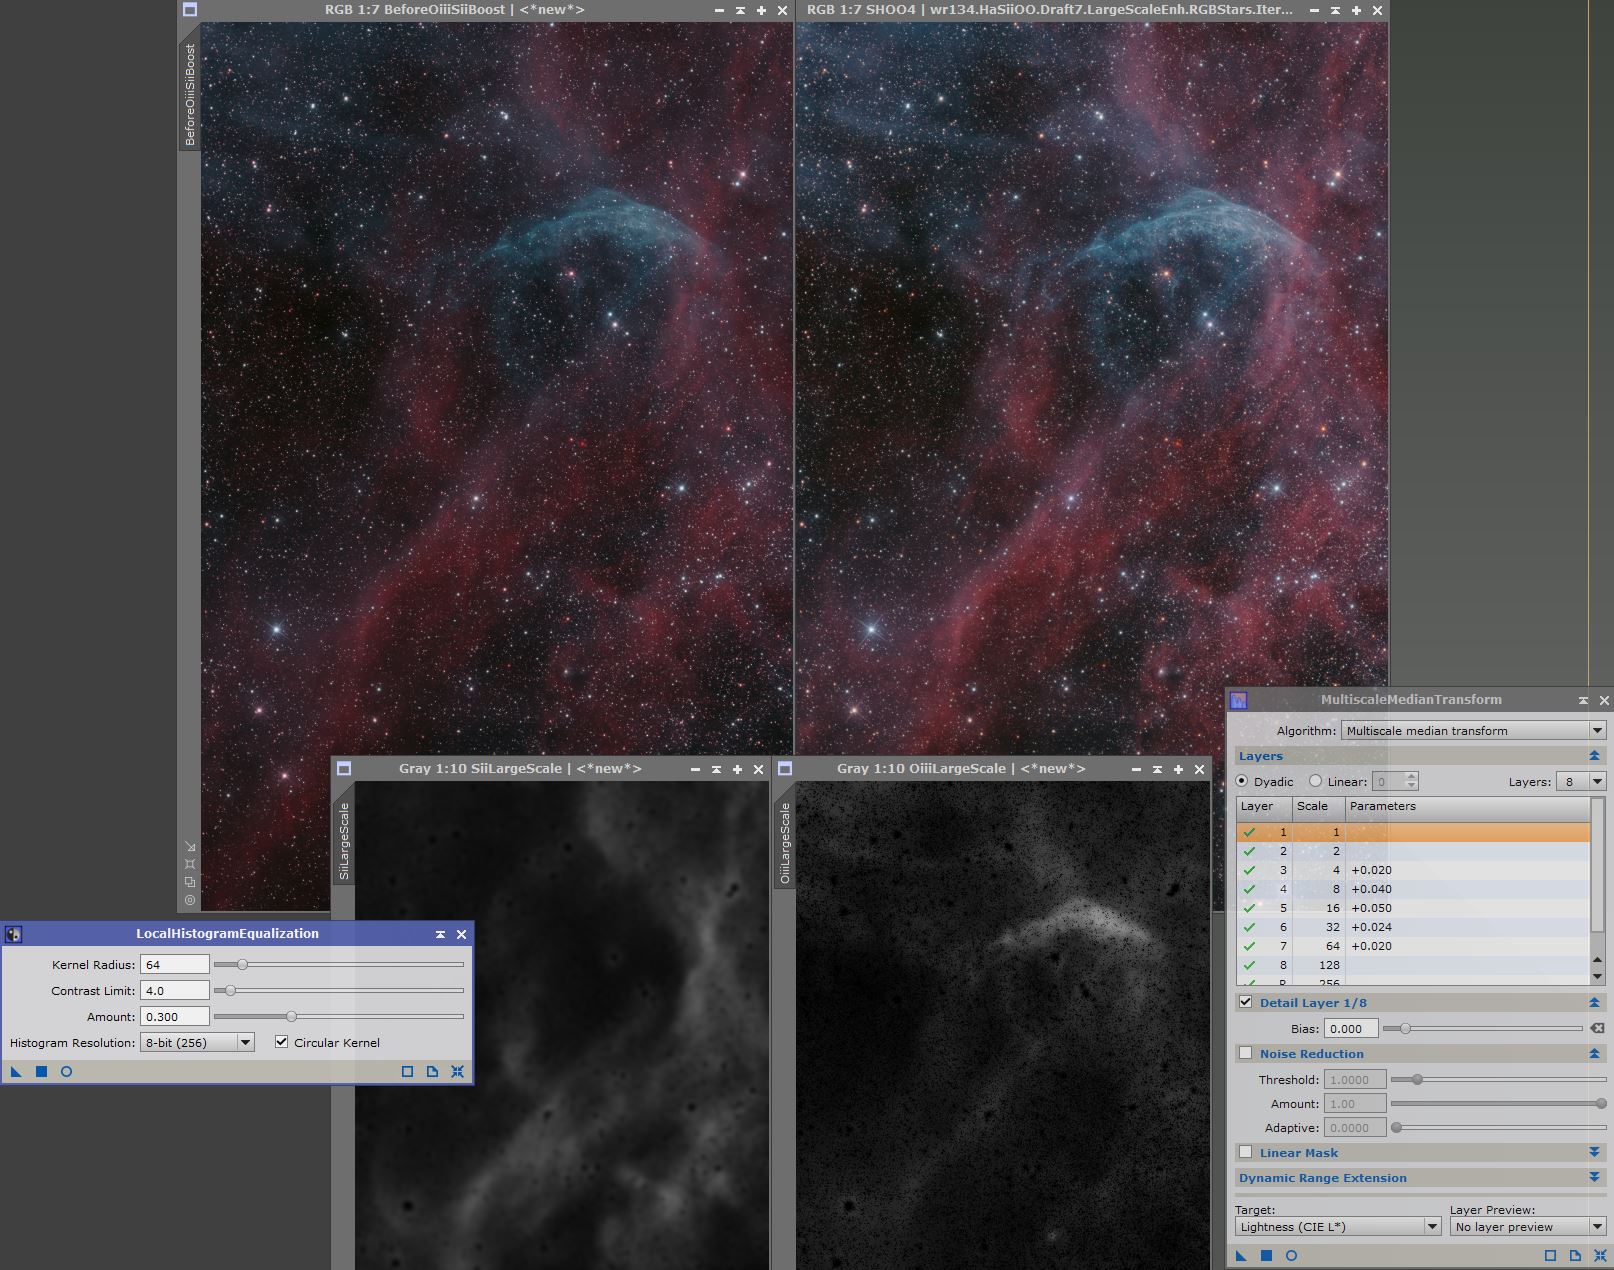Screen dimensions: 1614x1270
Task: Open documentation via the page icon on LocalHistogramEqualization
Action: point(431,1071)
